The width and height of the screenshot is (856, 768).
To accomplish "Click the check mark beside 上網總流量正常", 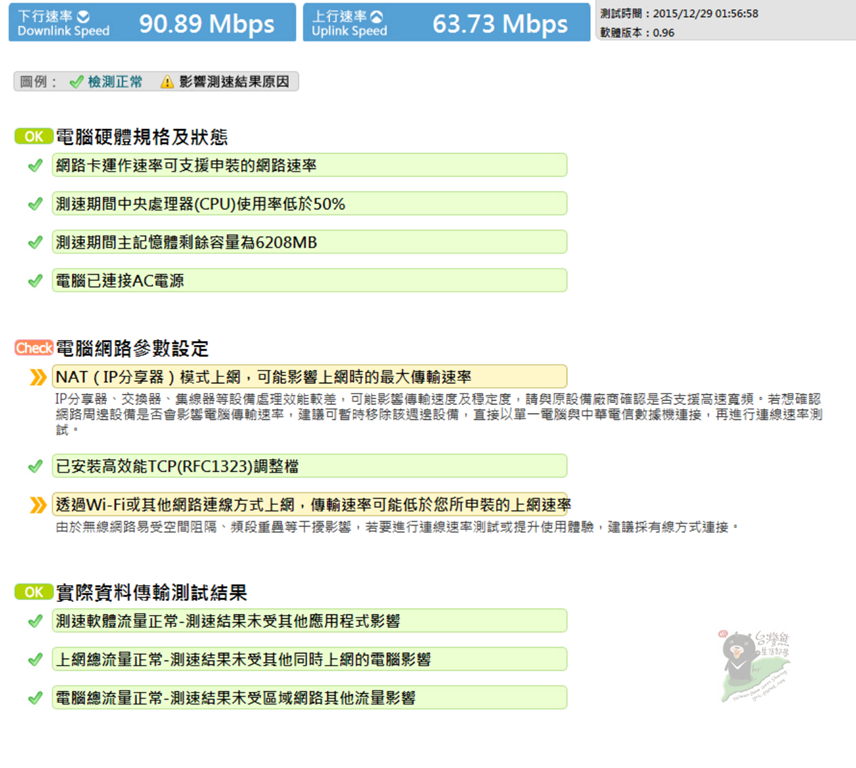I will (35, 660).
